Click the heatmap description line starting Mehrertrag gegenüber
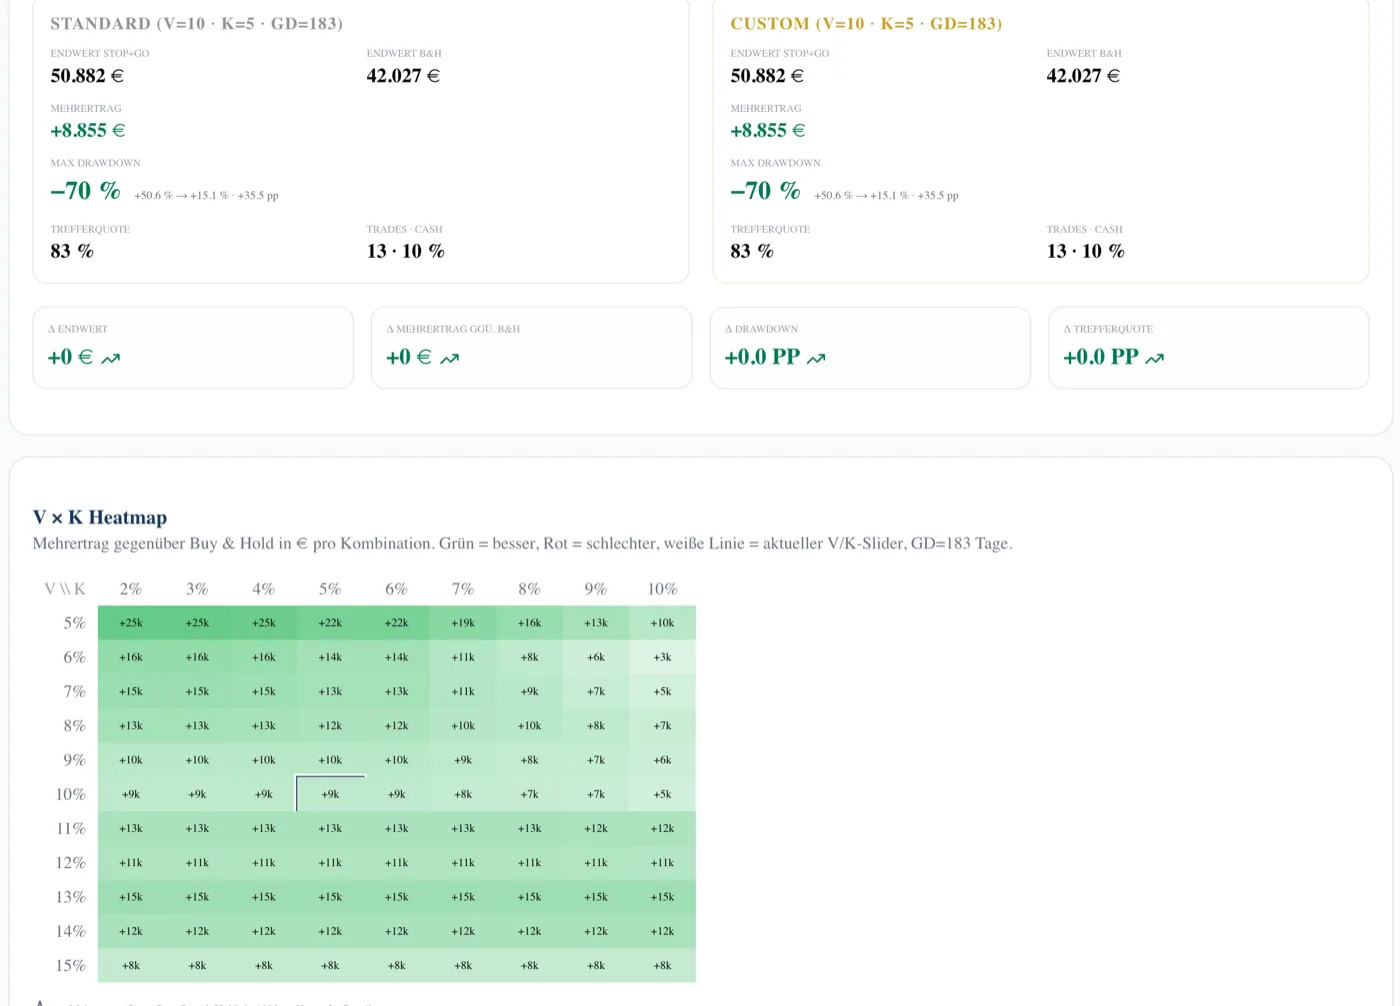The image size is (1400, 1006). 522,543
